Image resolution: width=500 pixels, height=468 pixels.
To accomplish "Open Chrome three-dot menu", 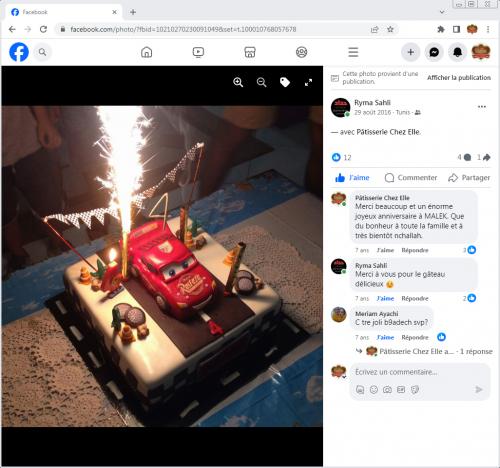I will click(488, 29).
